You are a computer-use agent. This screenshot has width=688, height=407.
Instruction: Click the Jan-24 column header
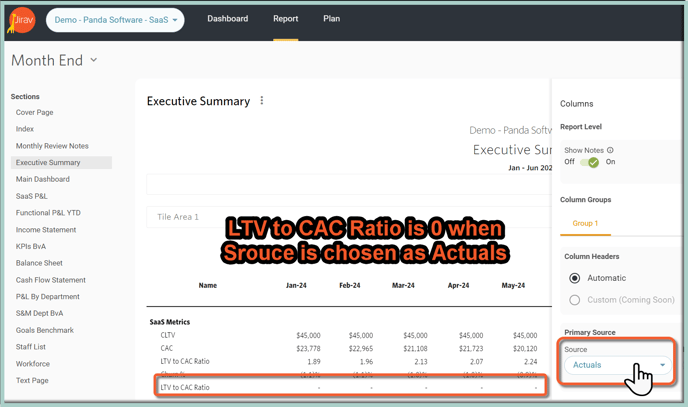(x=296, y=285)
